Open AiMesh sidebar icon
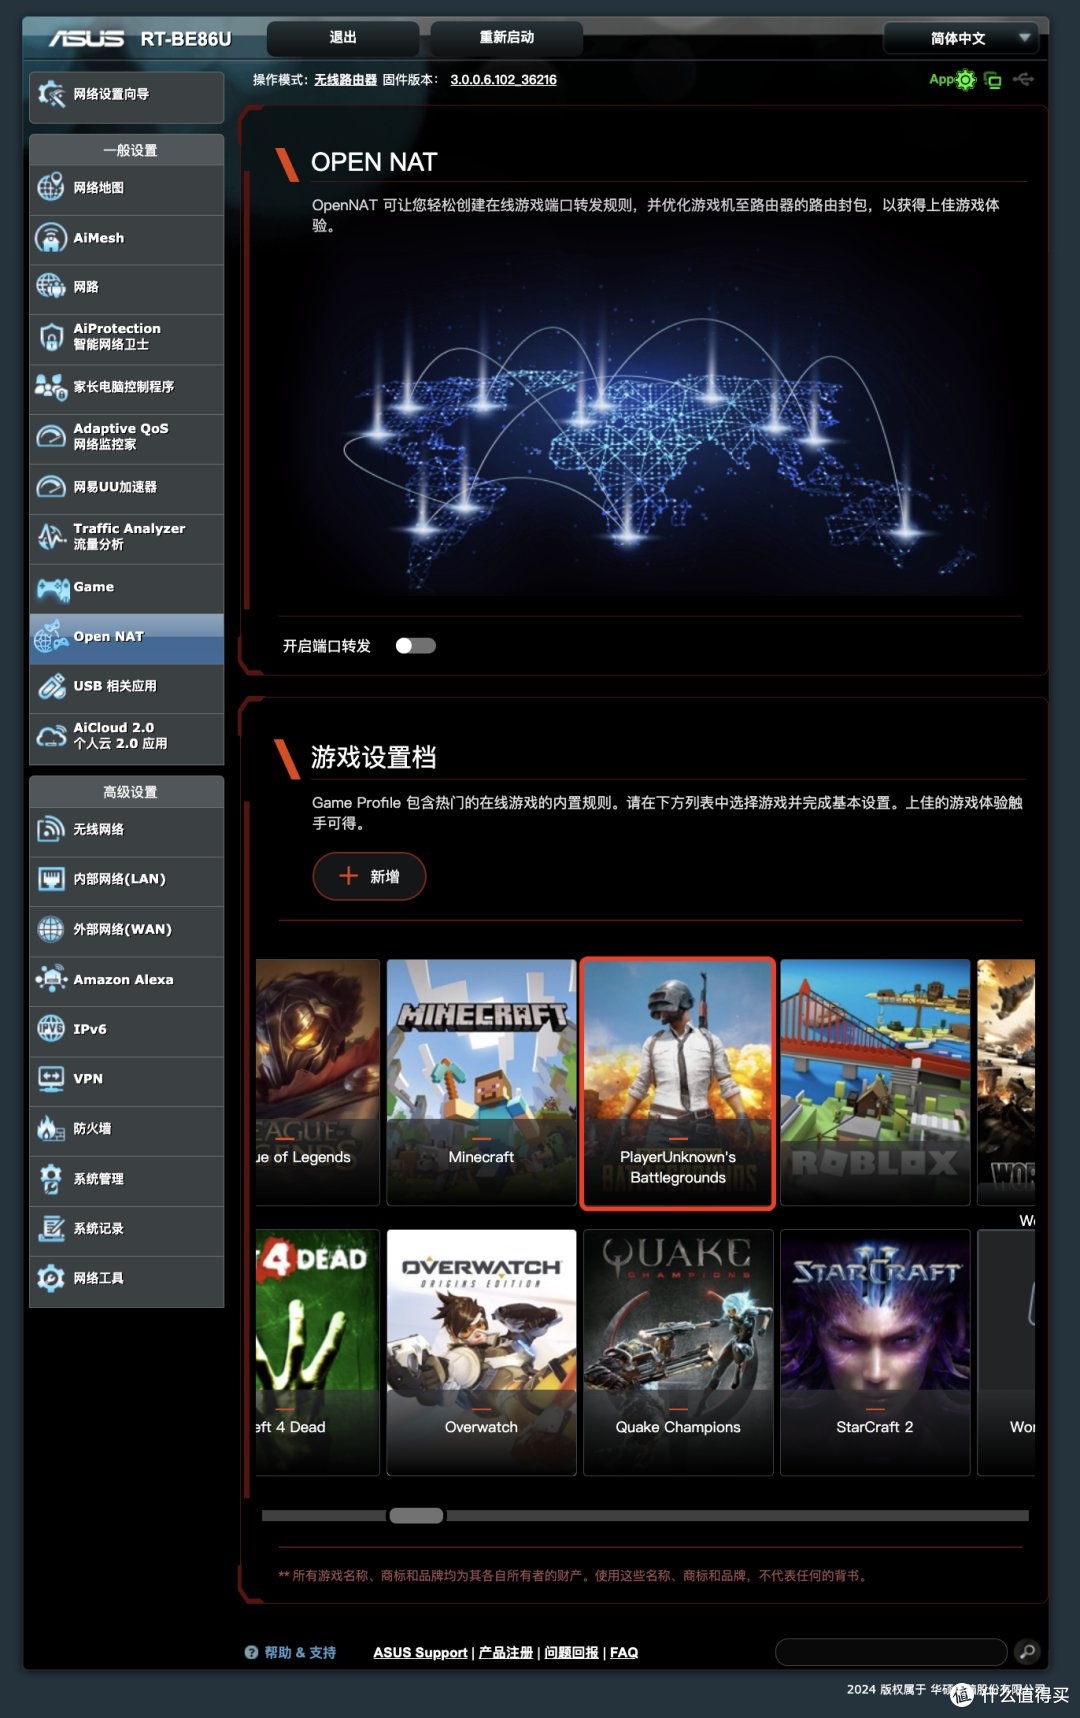1080x1718 pixels. (x=51, y=238)
